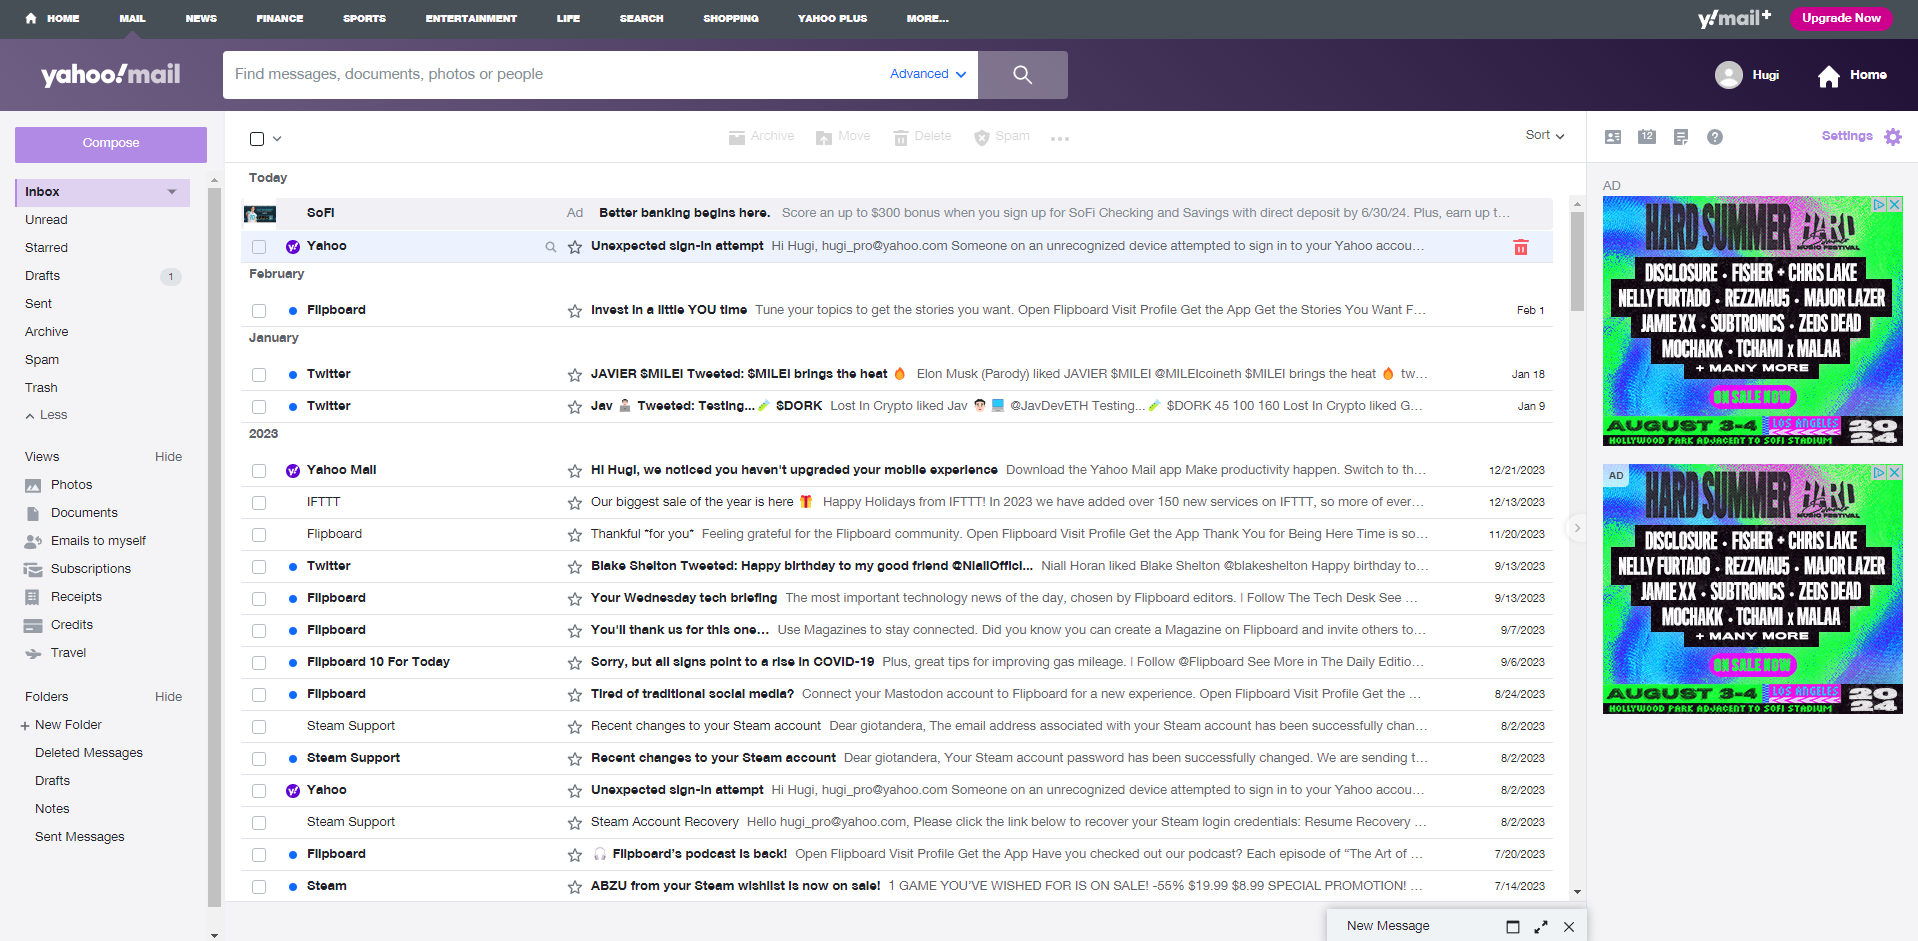
Task: Go to SHOPPING in top navigation
Action: [731, 18]
